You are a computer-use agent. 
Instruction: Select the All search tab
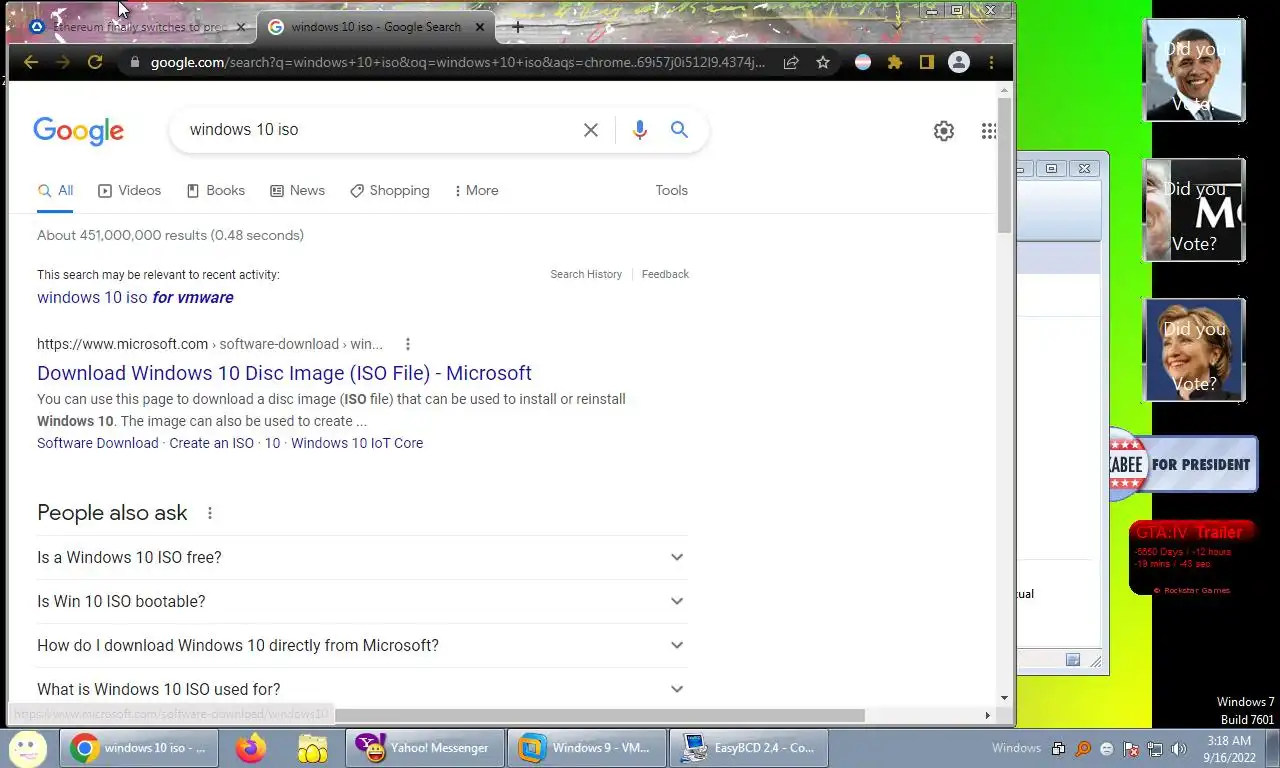click(55, 190)
